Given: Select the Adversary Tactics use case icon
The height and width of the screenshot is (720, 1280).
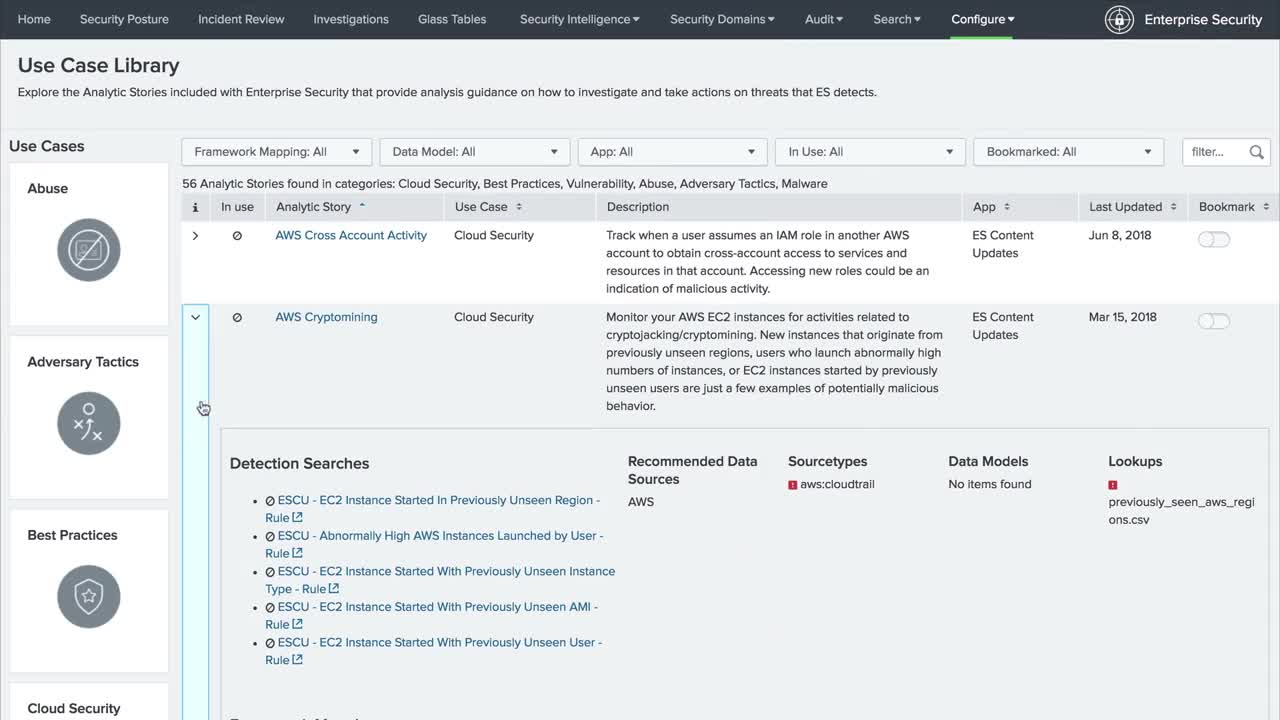Looking at the screenshot, I should coord(89,423).
